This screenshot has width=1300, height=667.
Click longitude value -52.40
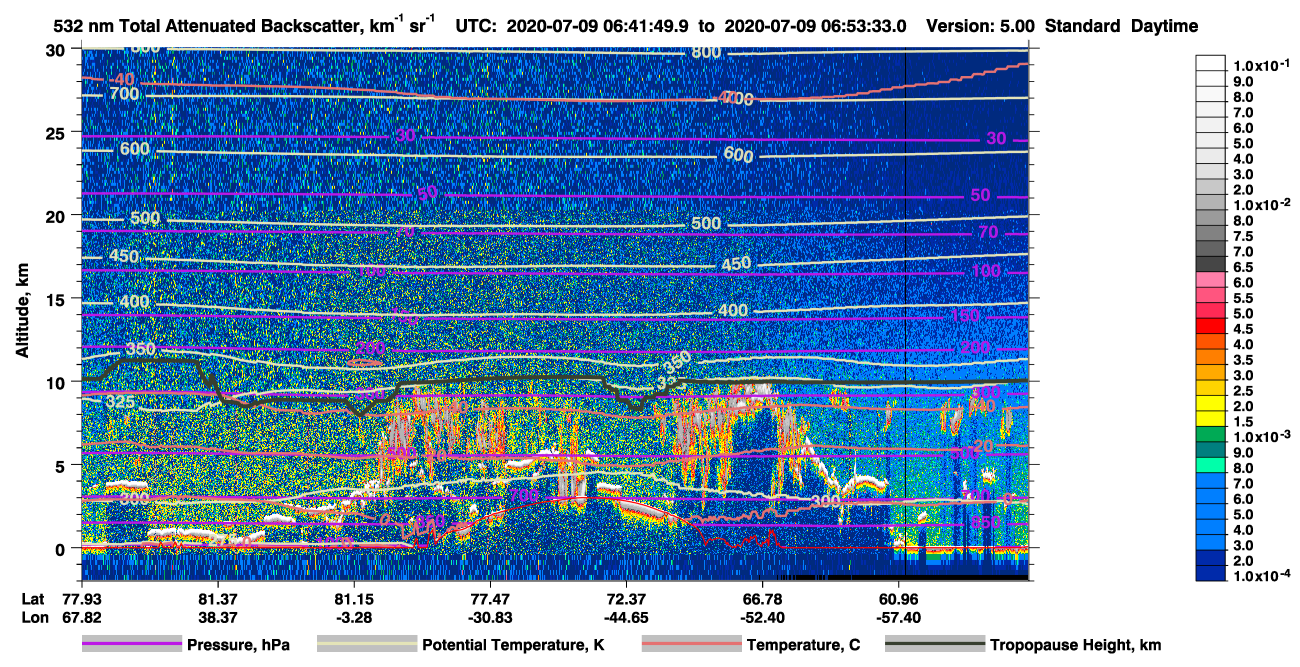[762, 618]
